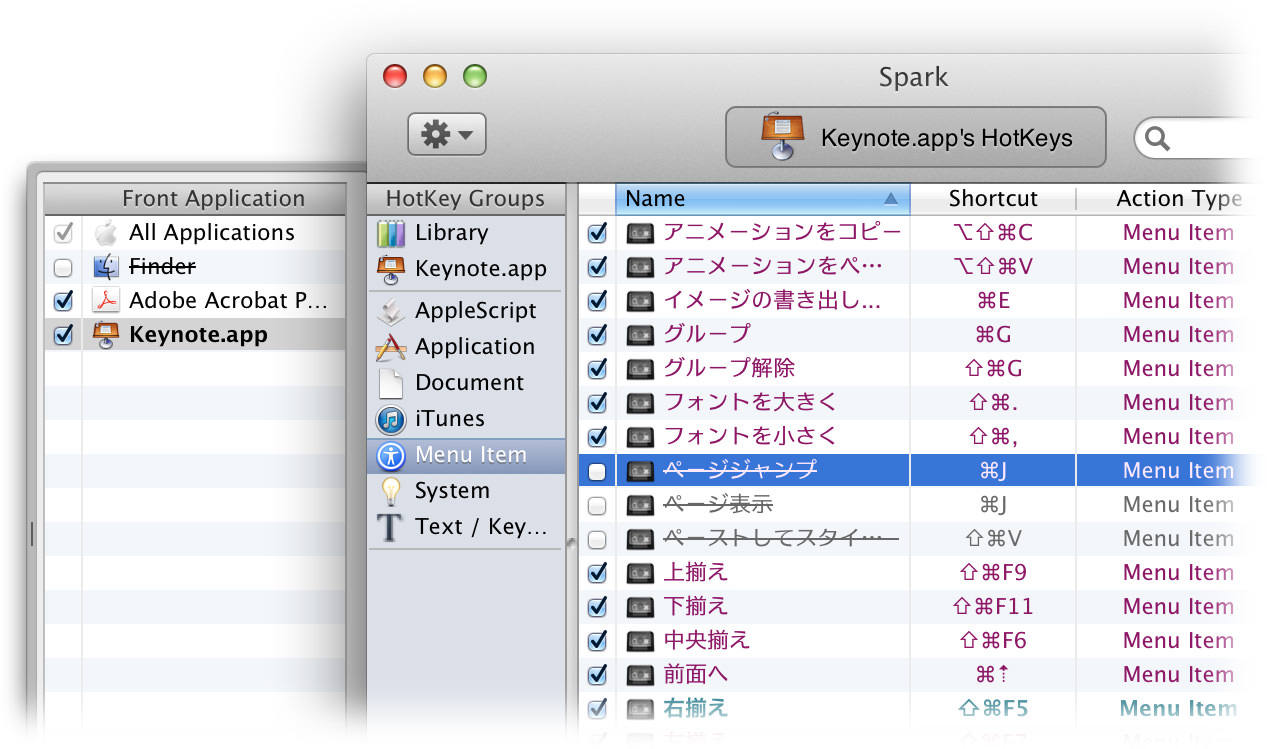Click hotkey icon beside グループ
Screen dimensions: 1267x749
(640, 335)
